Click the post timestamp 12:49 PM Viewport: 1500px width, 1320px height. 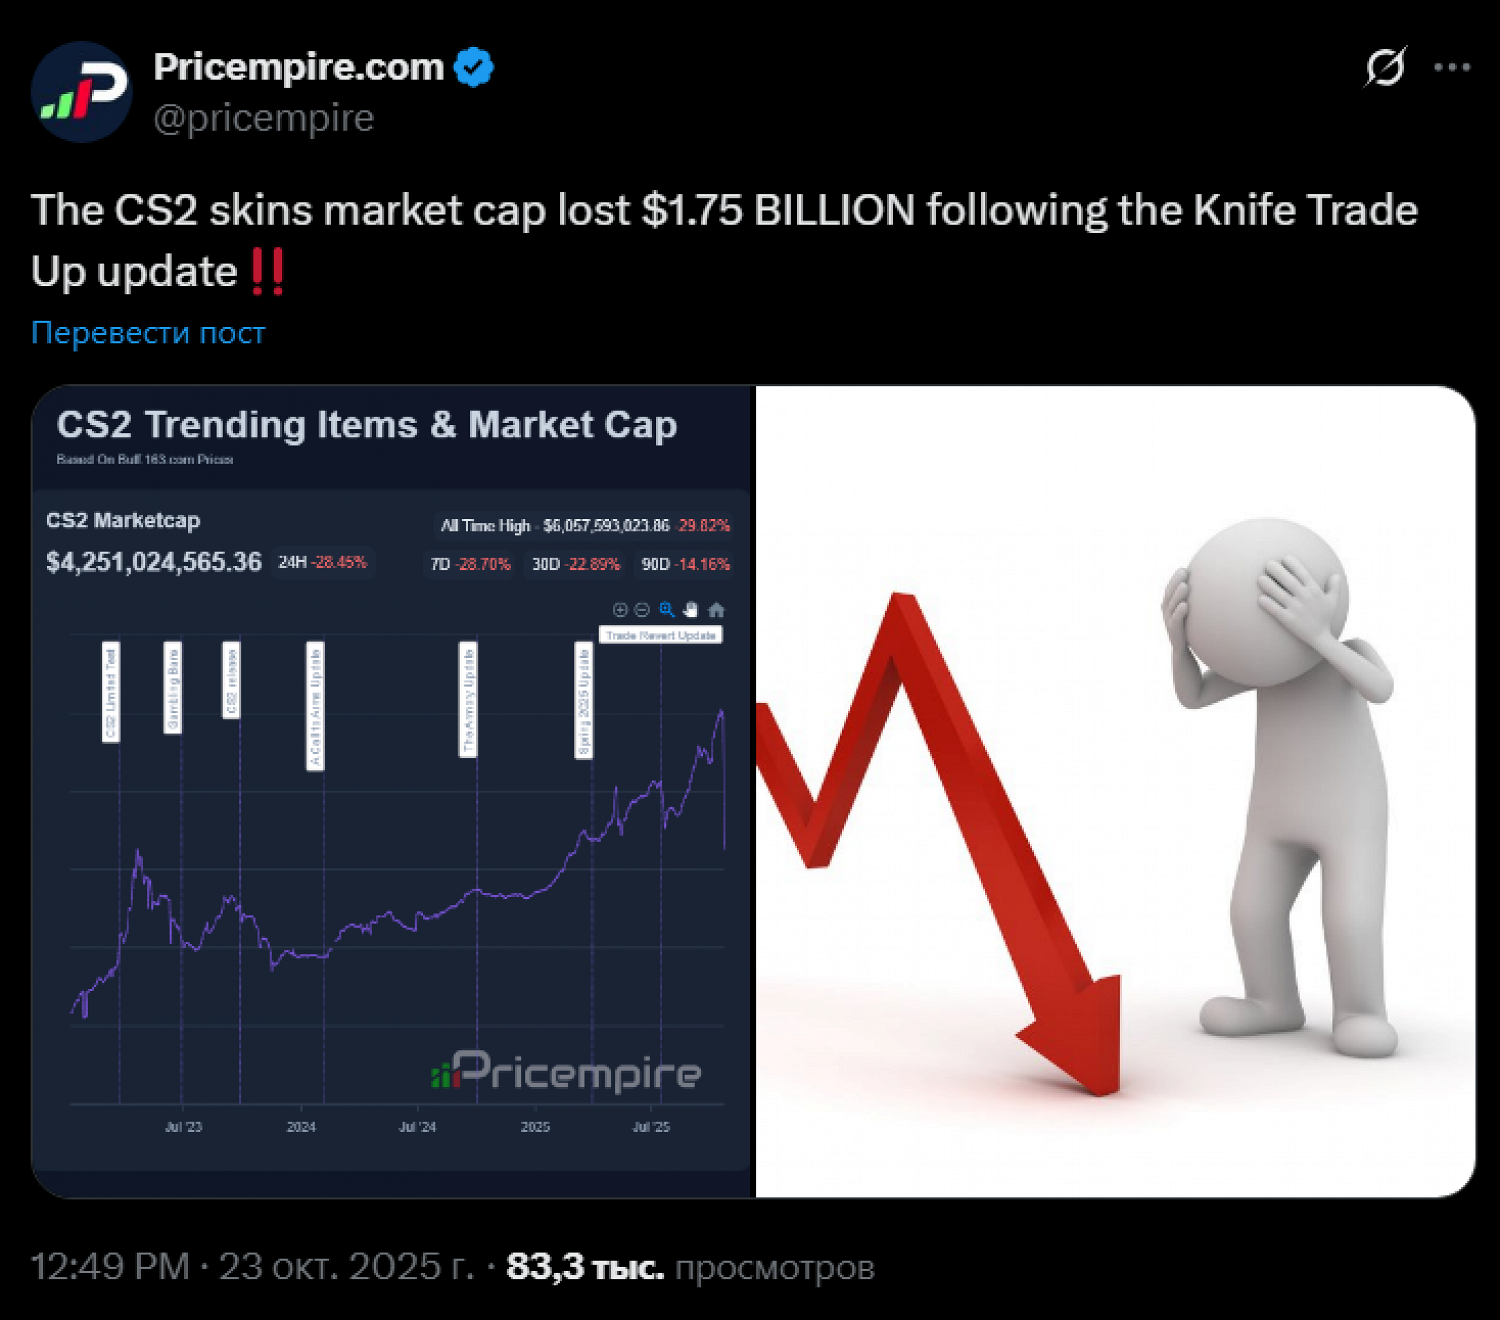[x=110, y=1266]
